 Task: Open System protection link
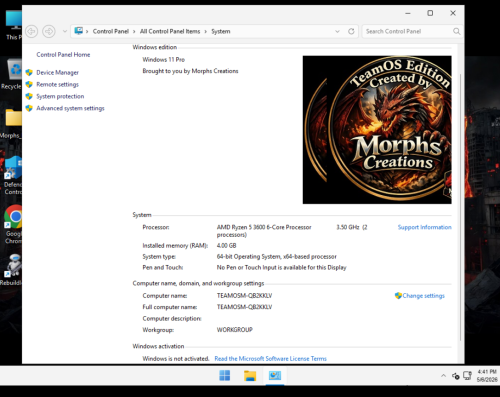click(x=60, y=96)
